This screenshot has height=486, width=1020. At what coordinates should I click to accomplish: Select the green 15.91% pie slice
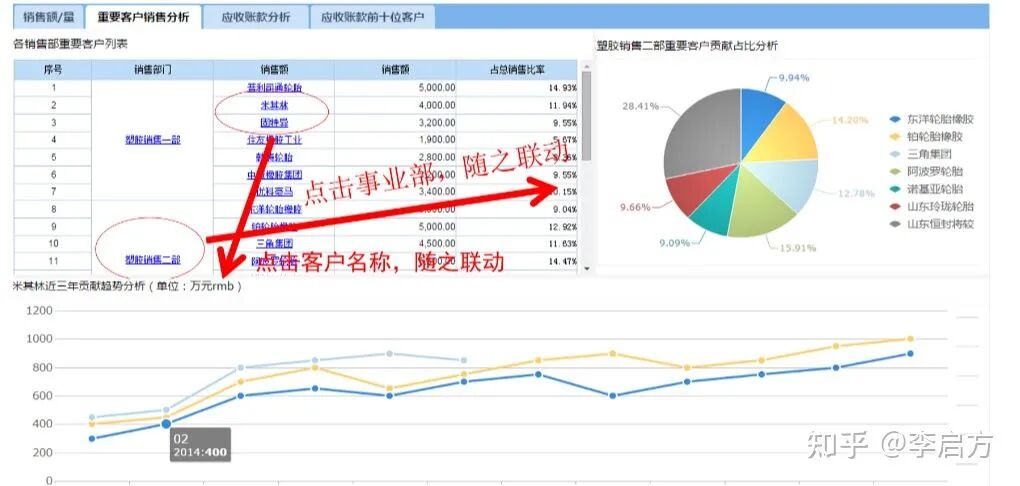[x=760, y=205]
